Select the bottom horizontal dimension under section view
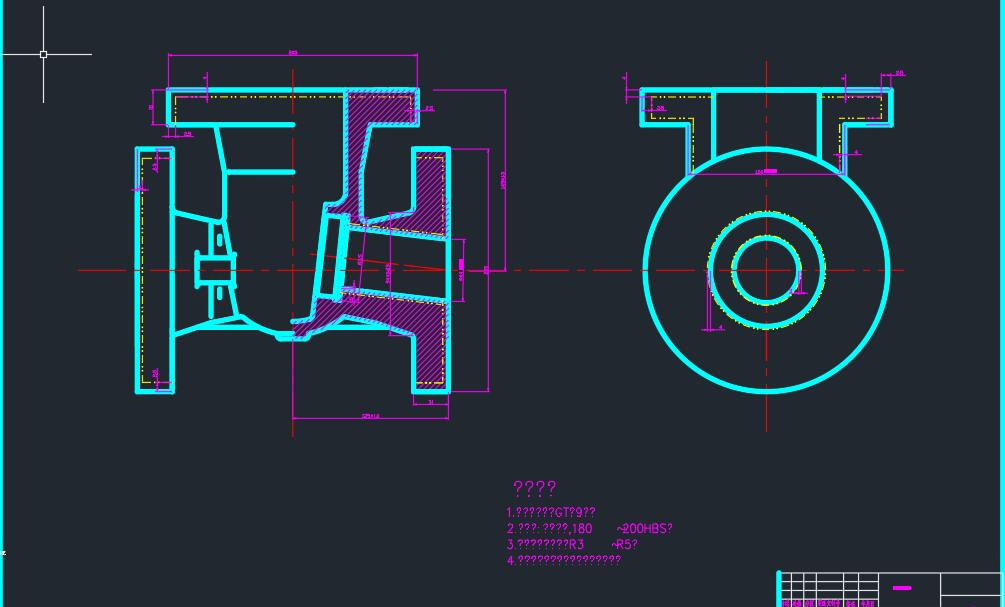Viewport: 1005px width, 607px height. (370, 418)
